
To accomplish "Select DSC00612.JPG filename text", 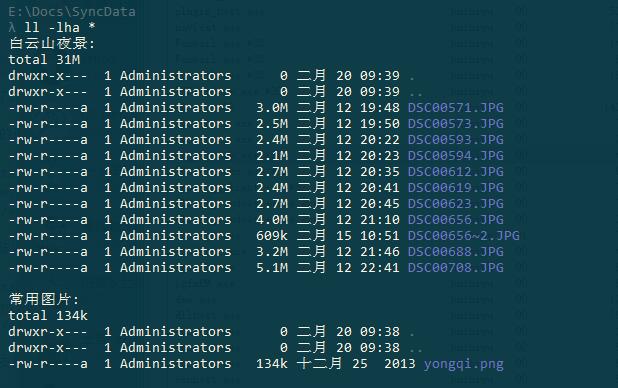I will coord(456,172).
